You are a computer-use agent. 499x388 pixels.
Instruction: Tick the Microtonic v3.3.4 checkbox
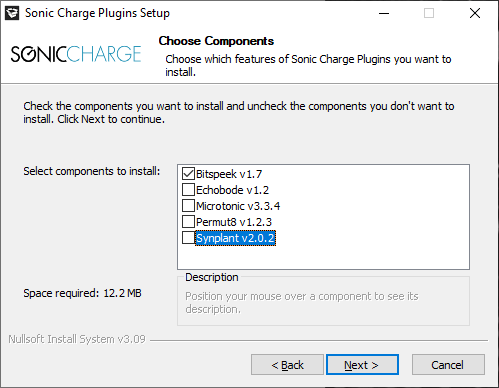point(188,206)
